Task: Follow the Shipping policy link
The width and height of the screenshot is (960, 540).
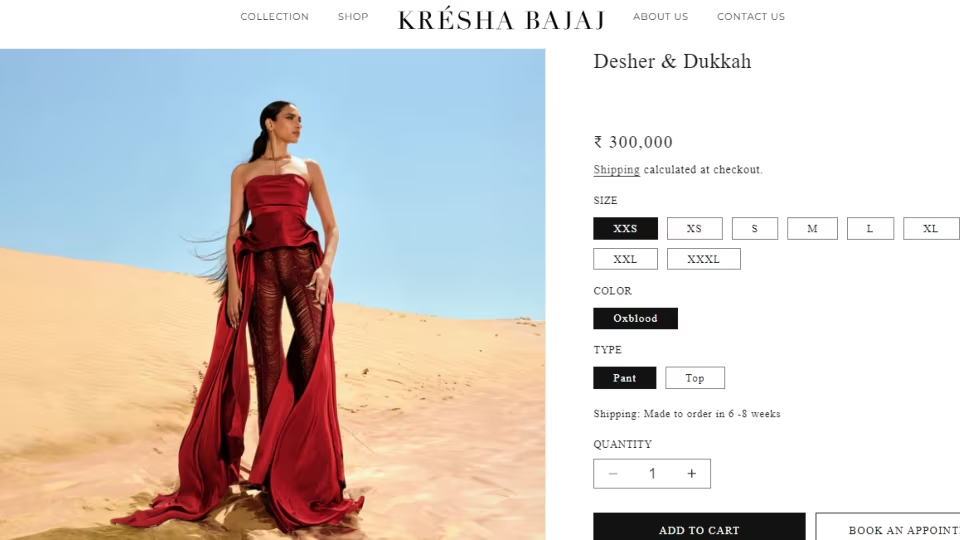Action: pyautogui.click(x=617, y=170)
